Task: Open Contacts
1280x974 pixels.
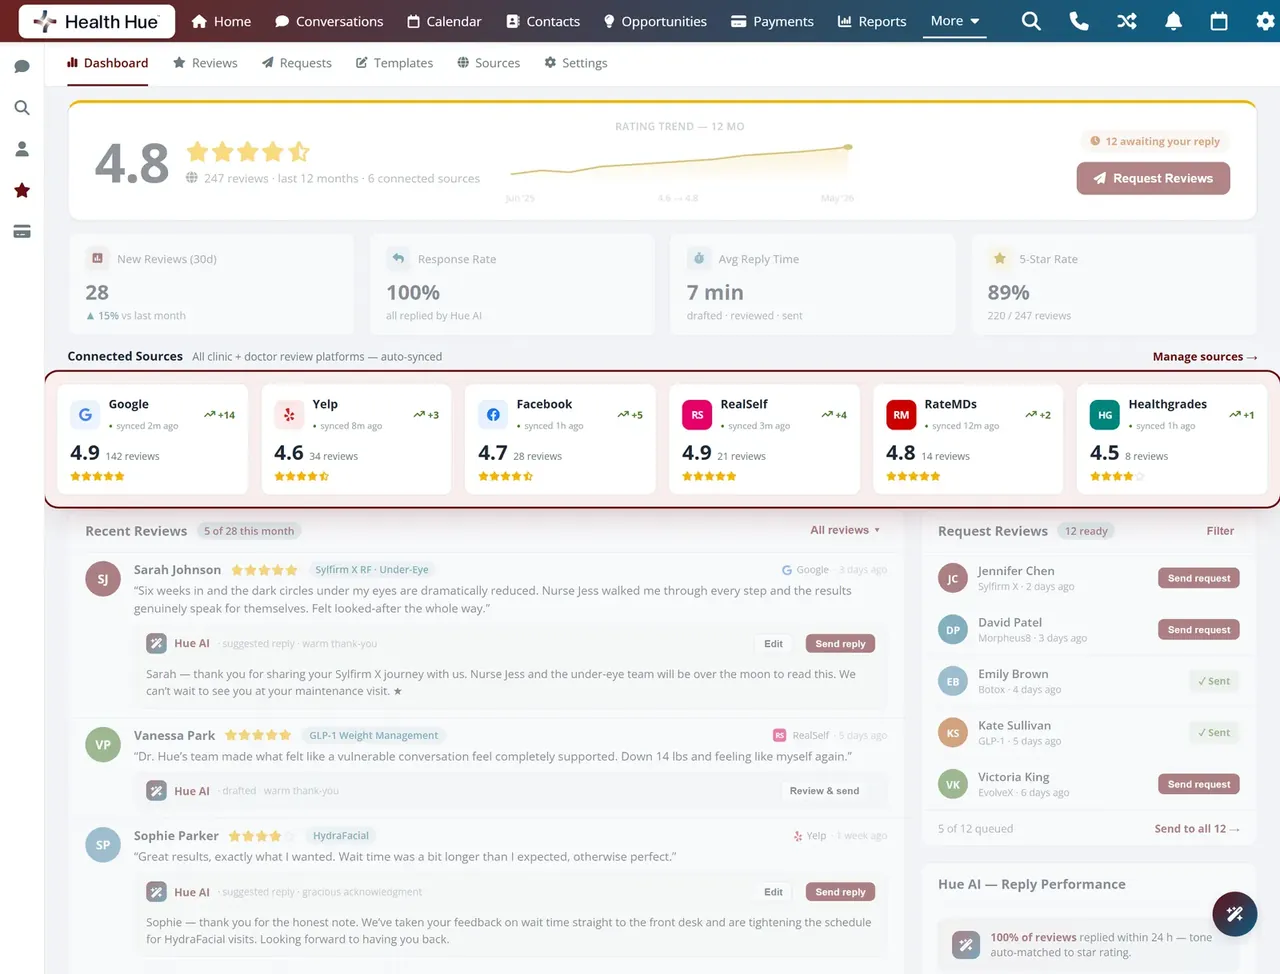Action: pyautogui.click(x=543, y=21)
